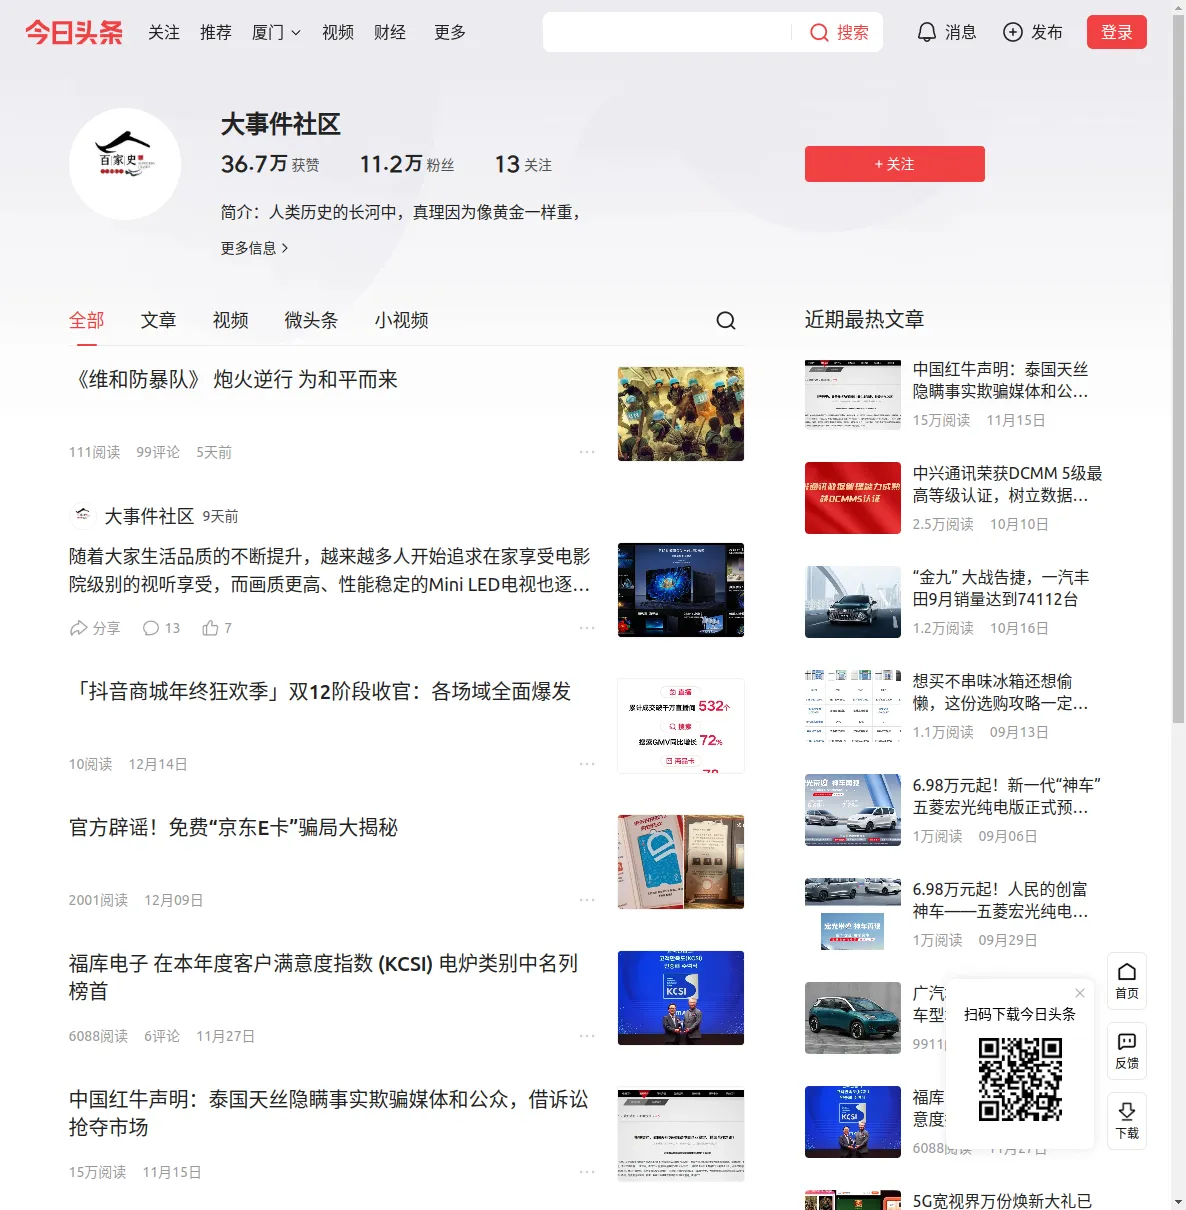Image resolution: width=1186 pixels, height=1210 pixels.
Task: Click 下载 download in floating sidebar
Action: point(1127,1121)
